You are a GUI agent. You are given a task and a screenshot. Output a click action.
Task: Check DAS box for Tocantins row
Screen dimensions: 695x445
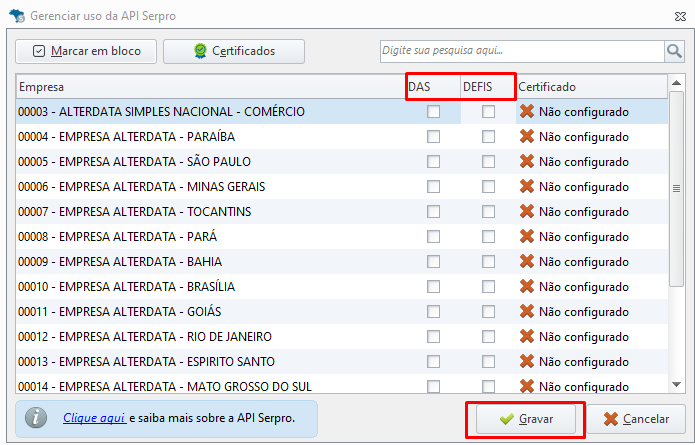pyautogui.click(x=433, y=211)
